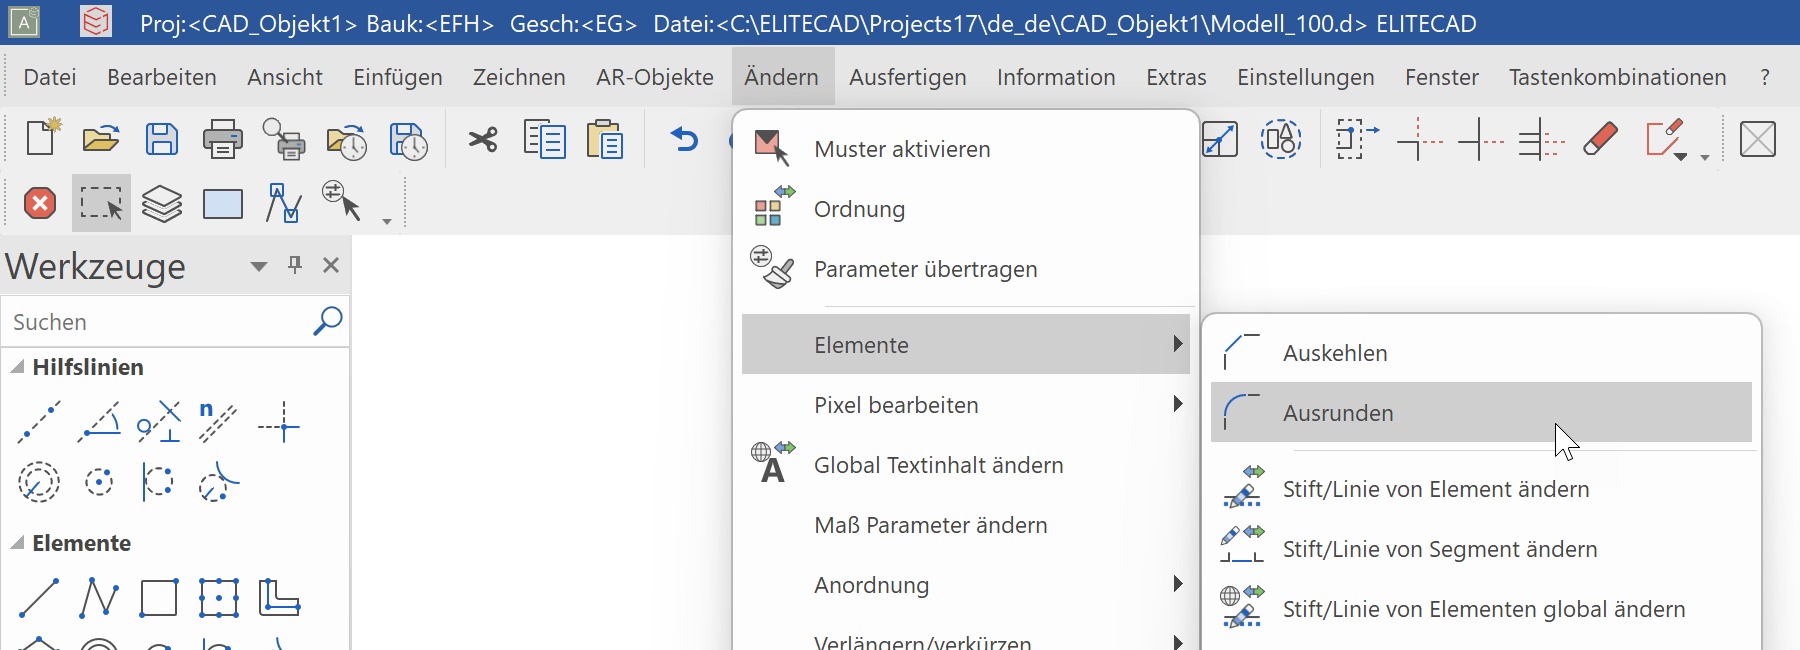
Task: Open the Ausfertigen menu
Action: 908,77
